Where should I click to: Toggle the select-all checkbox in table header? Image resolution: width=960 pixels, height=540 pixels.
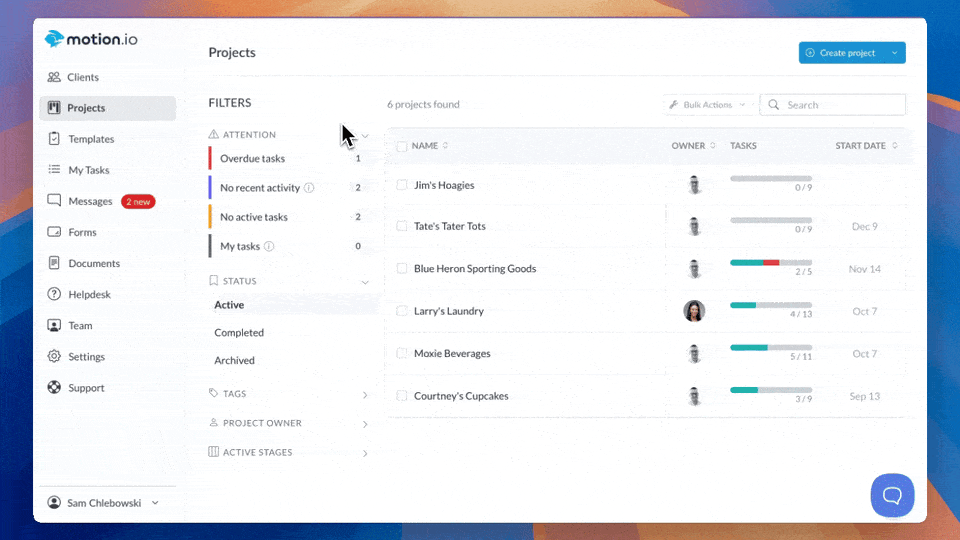point(402,146)
